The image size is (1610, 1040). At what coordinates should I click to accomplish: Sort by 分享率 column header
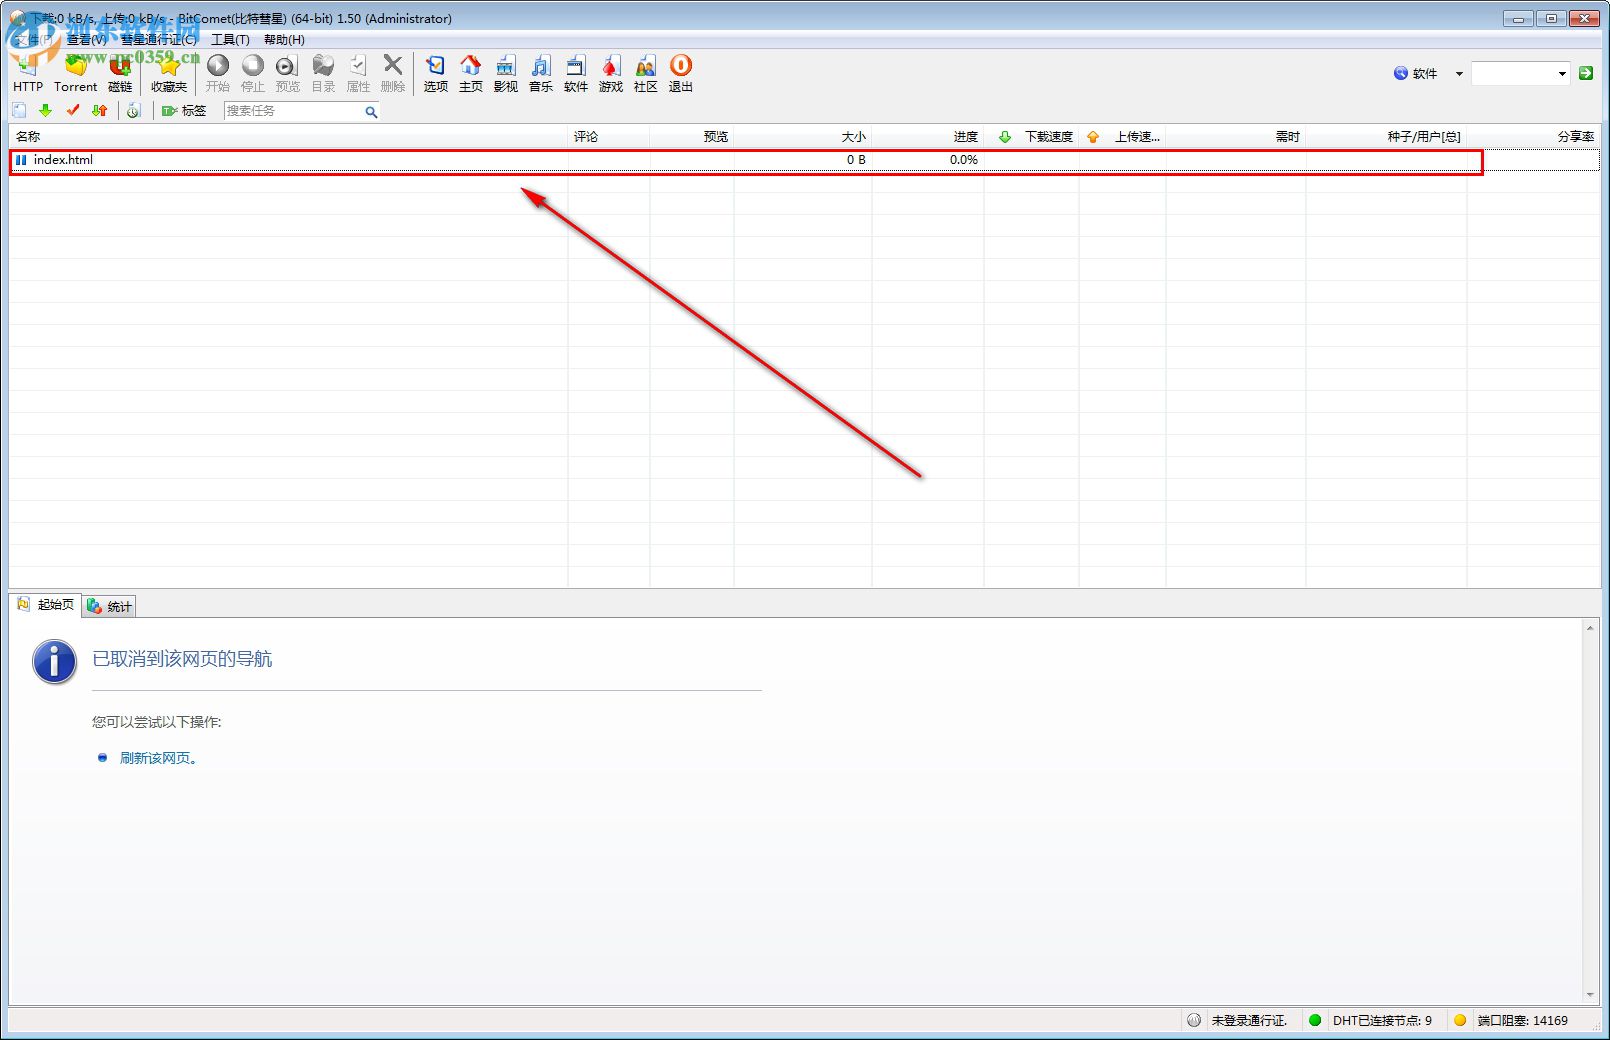(1533, 137)
